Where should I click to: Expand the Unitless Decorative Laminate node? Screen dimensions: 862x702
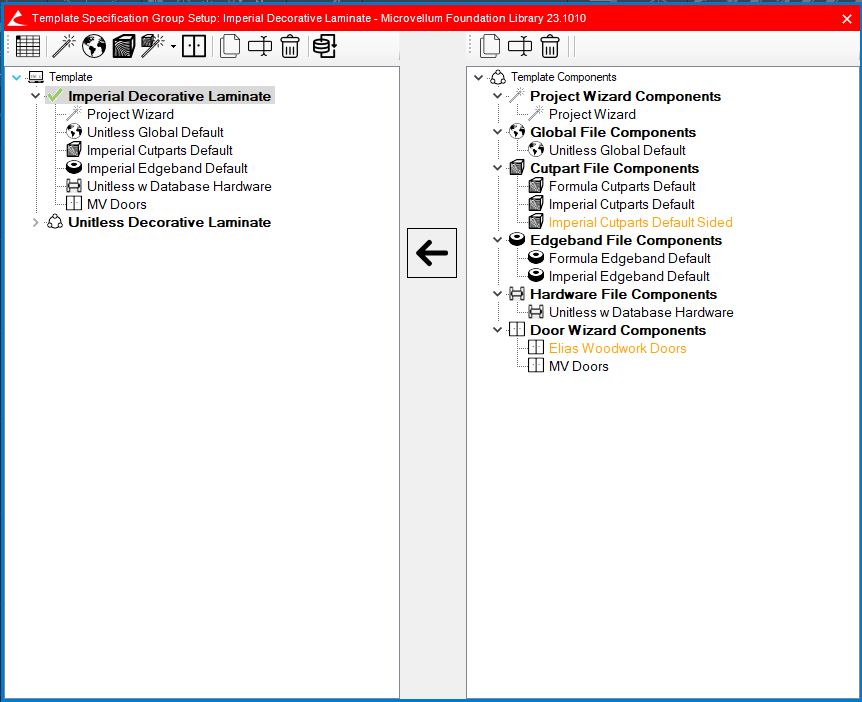37,222
